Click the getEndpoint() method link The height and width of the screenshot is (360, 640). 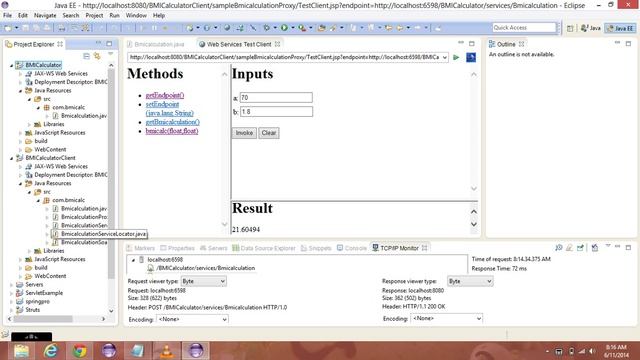165,95
